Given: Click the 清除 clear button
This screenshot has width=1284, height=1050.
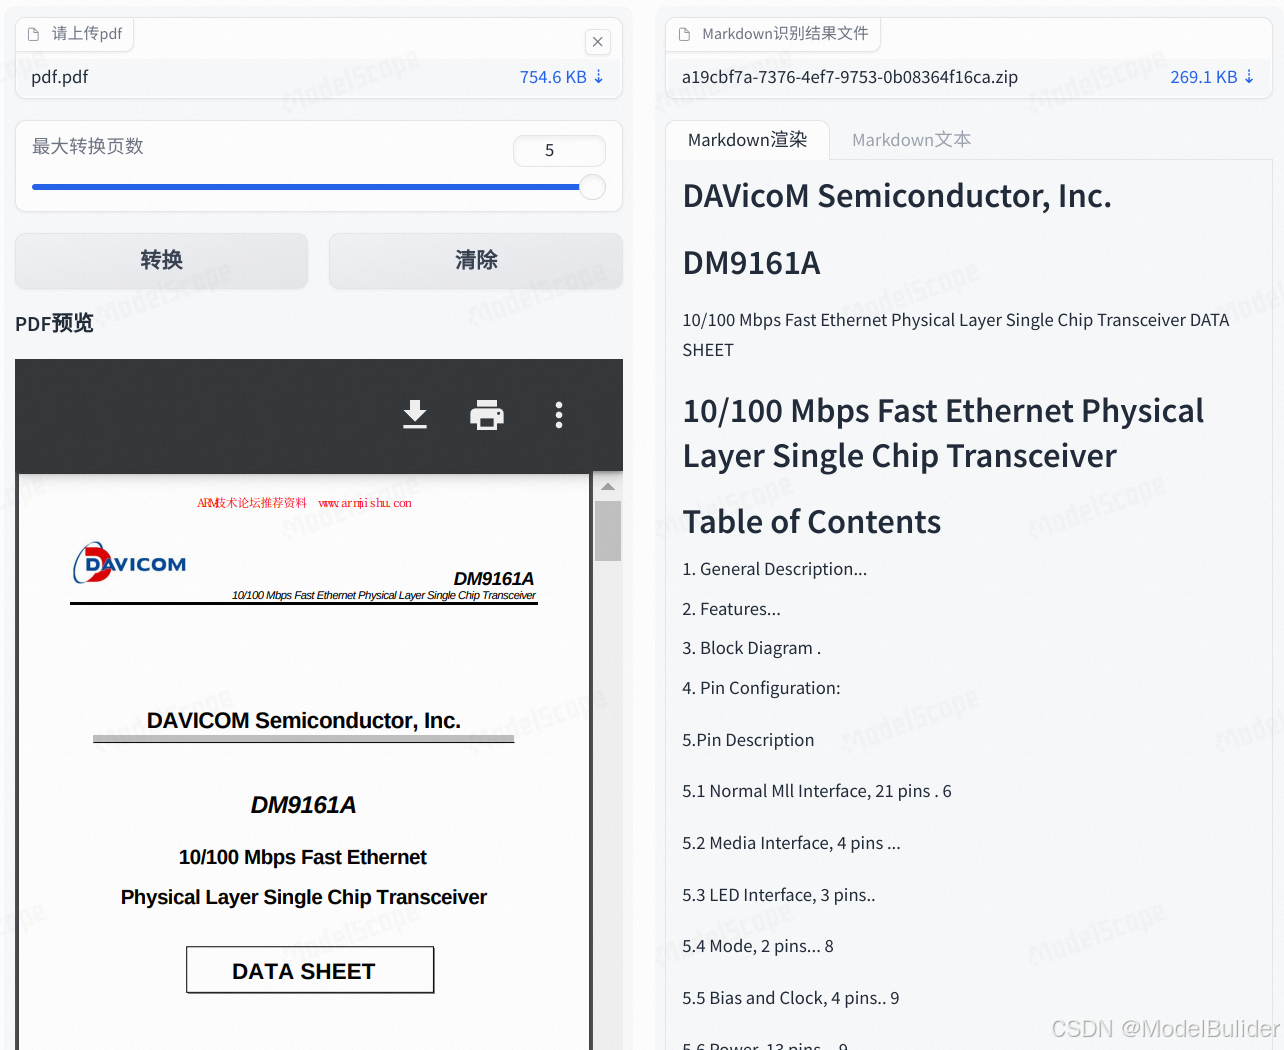Looking at the screenshot, I should (476, 260).
